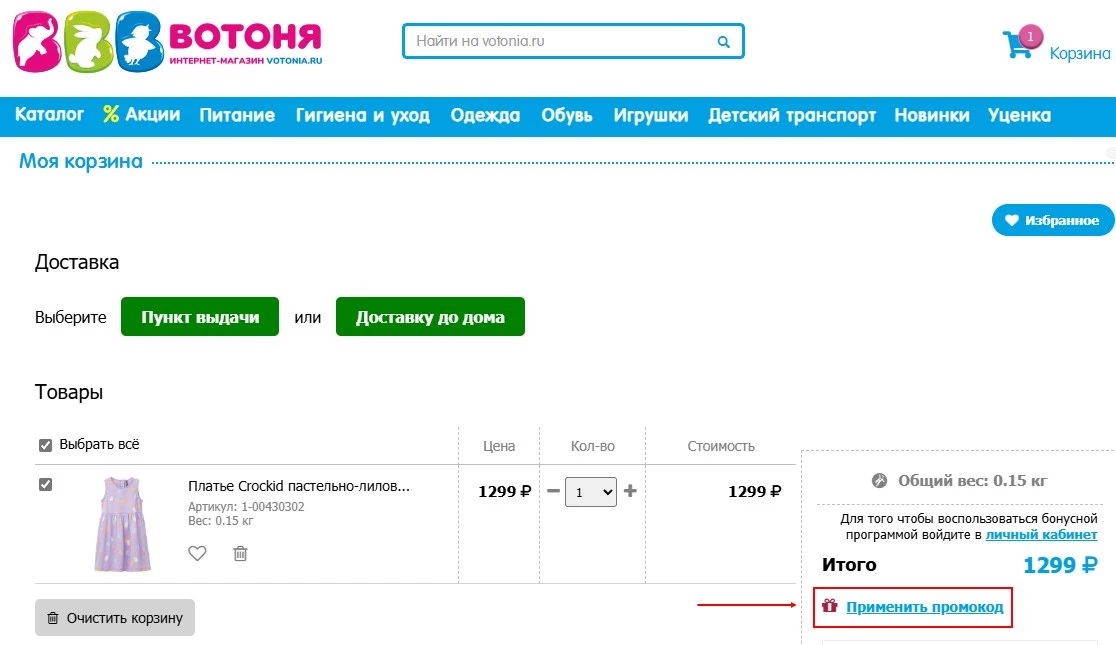This screenshot has width=1116, height=645.
Task: Click the trash icon to remove the dress
Action: tap(240, 553)
